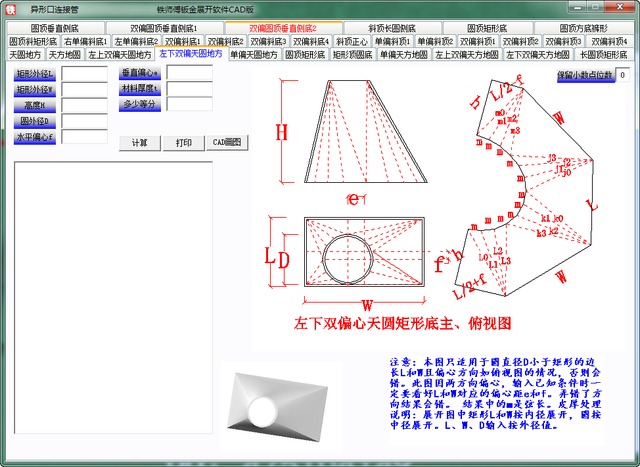Viewport: 640px width, 467px height.
Task: Click the 3D rendered duct preview image
Action: (278, 407)
